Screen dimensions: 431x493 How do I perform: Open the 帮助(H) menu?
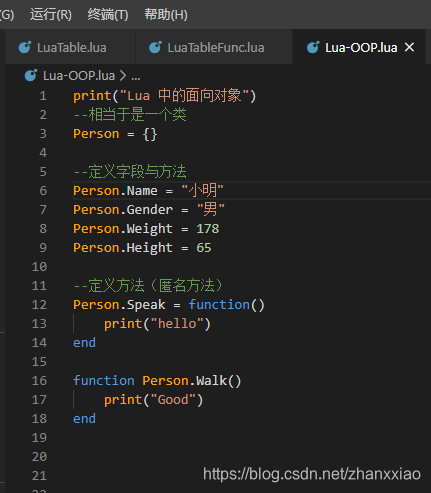[x=166, y=15]
